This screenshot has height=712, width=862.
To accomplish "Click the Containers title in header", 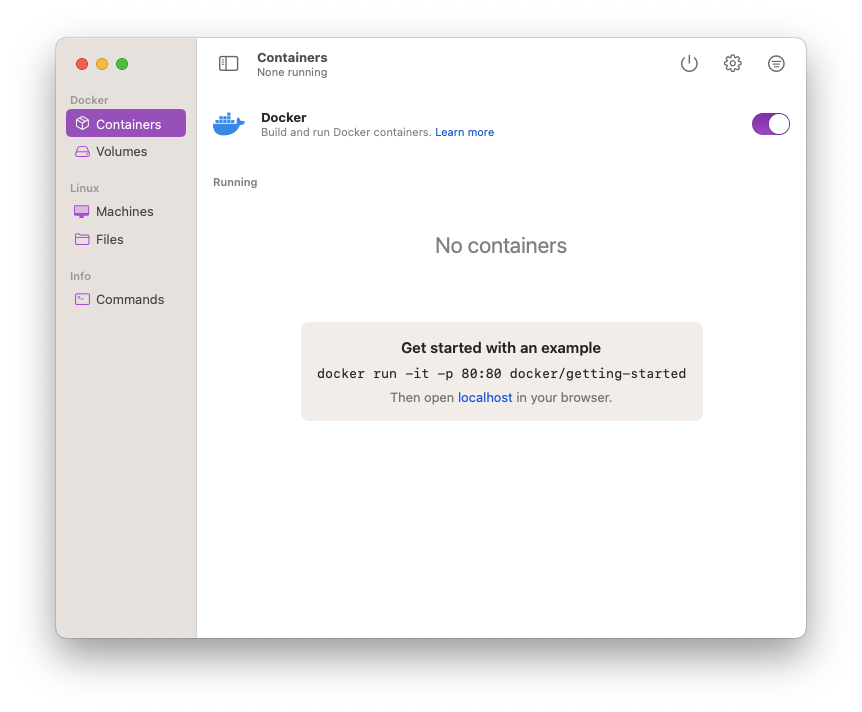I will click(292, 58).
